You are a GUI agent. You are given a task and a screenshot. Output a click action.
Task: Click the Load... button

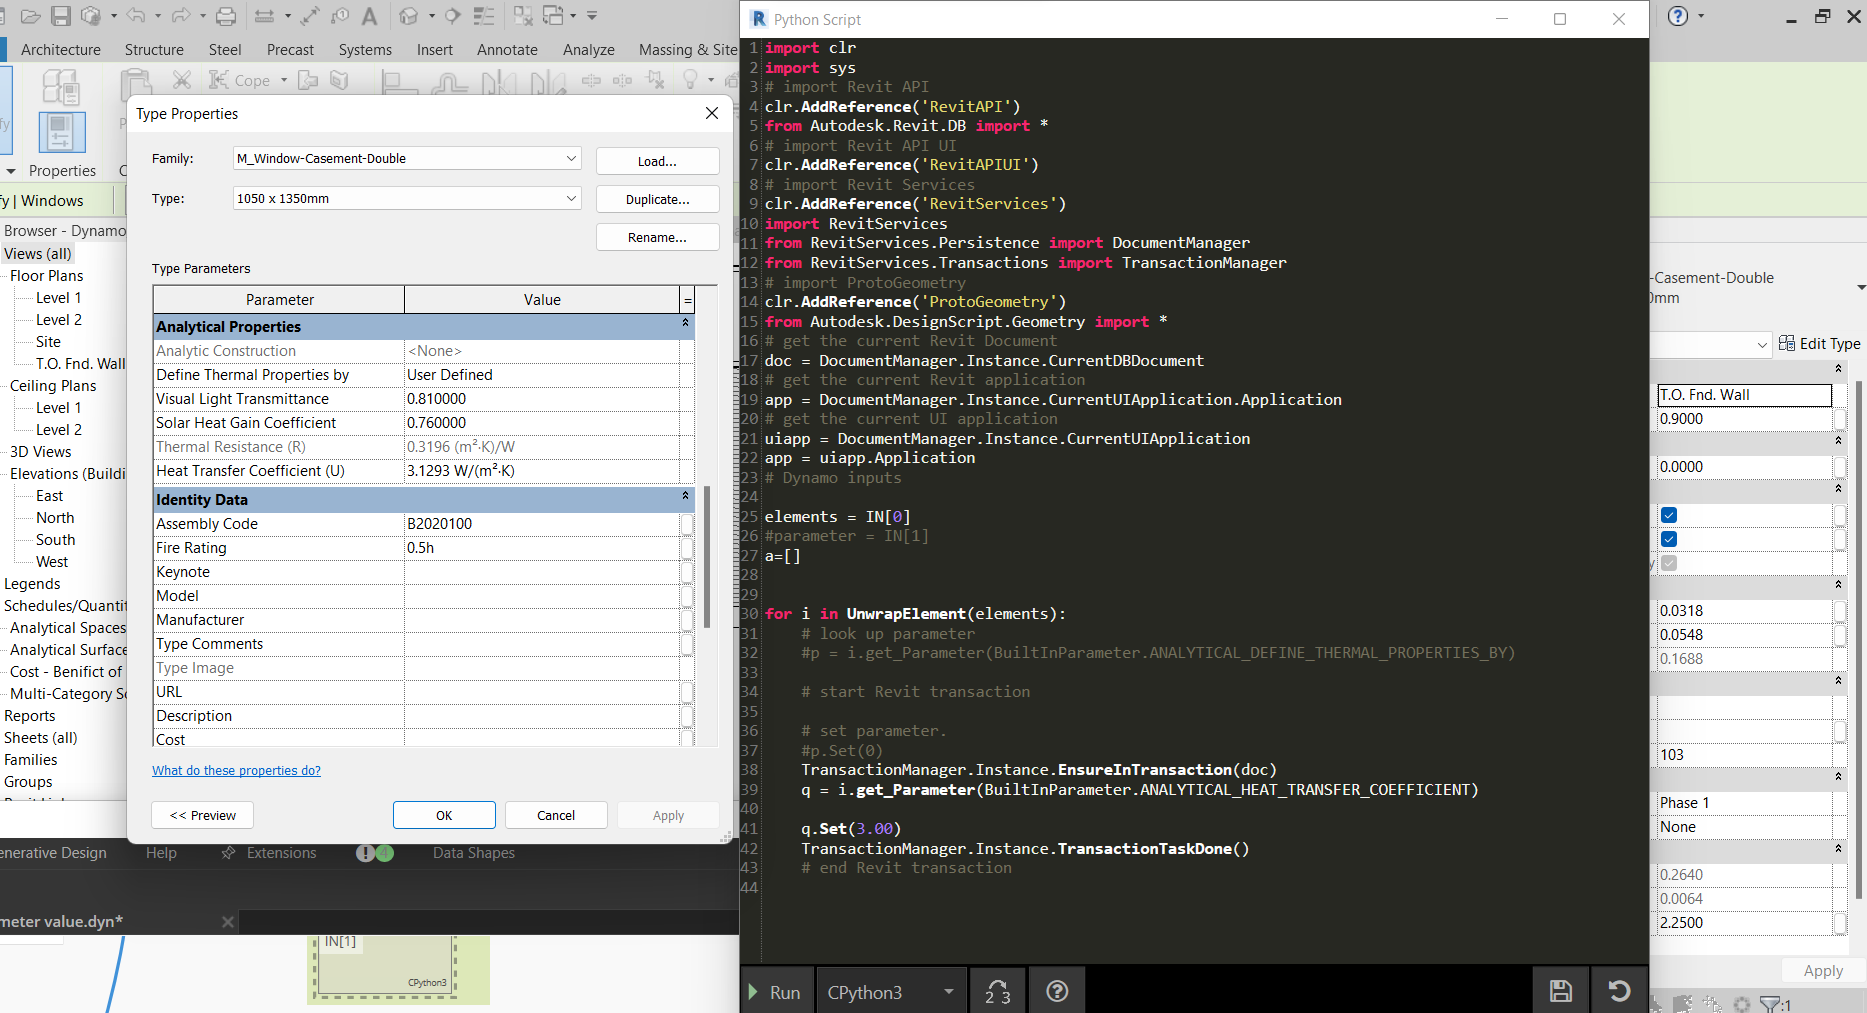[657, 161]
